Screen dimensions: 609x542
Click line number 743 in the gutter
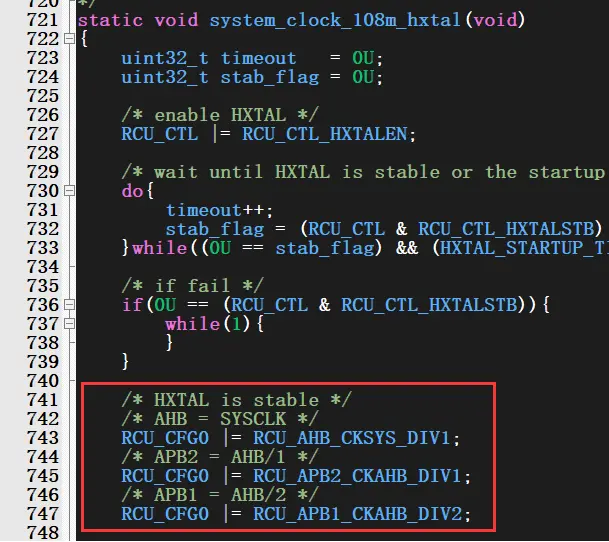[42, 438]
